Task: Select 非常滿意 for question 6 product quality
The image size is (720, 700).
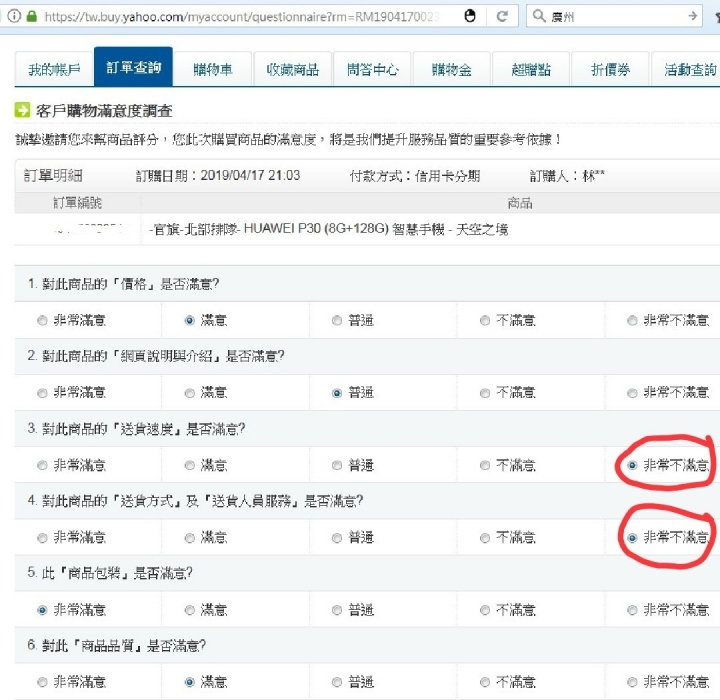Action: [42, 682]
